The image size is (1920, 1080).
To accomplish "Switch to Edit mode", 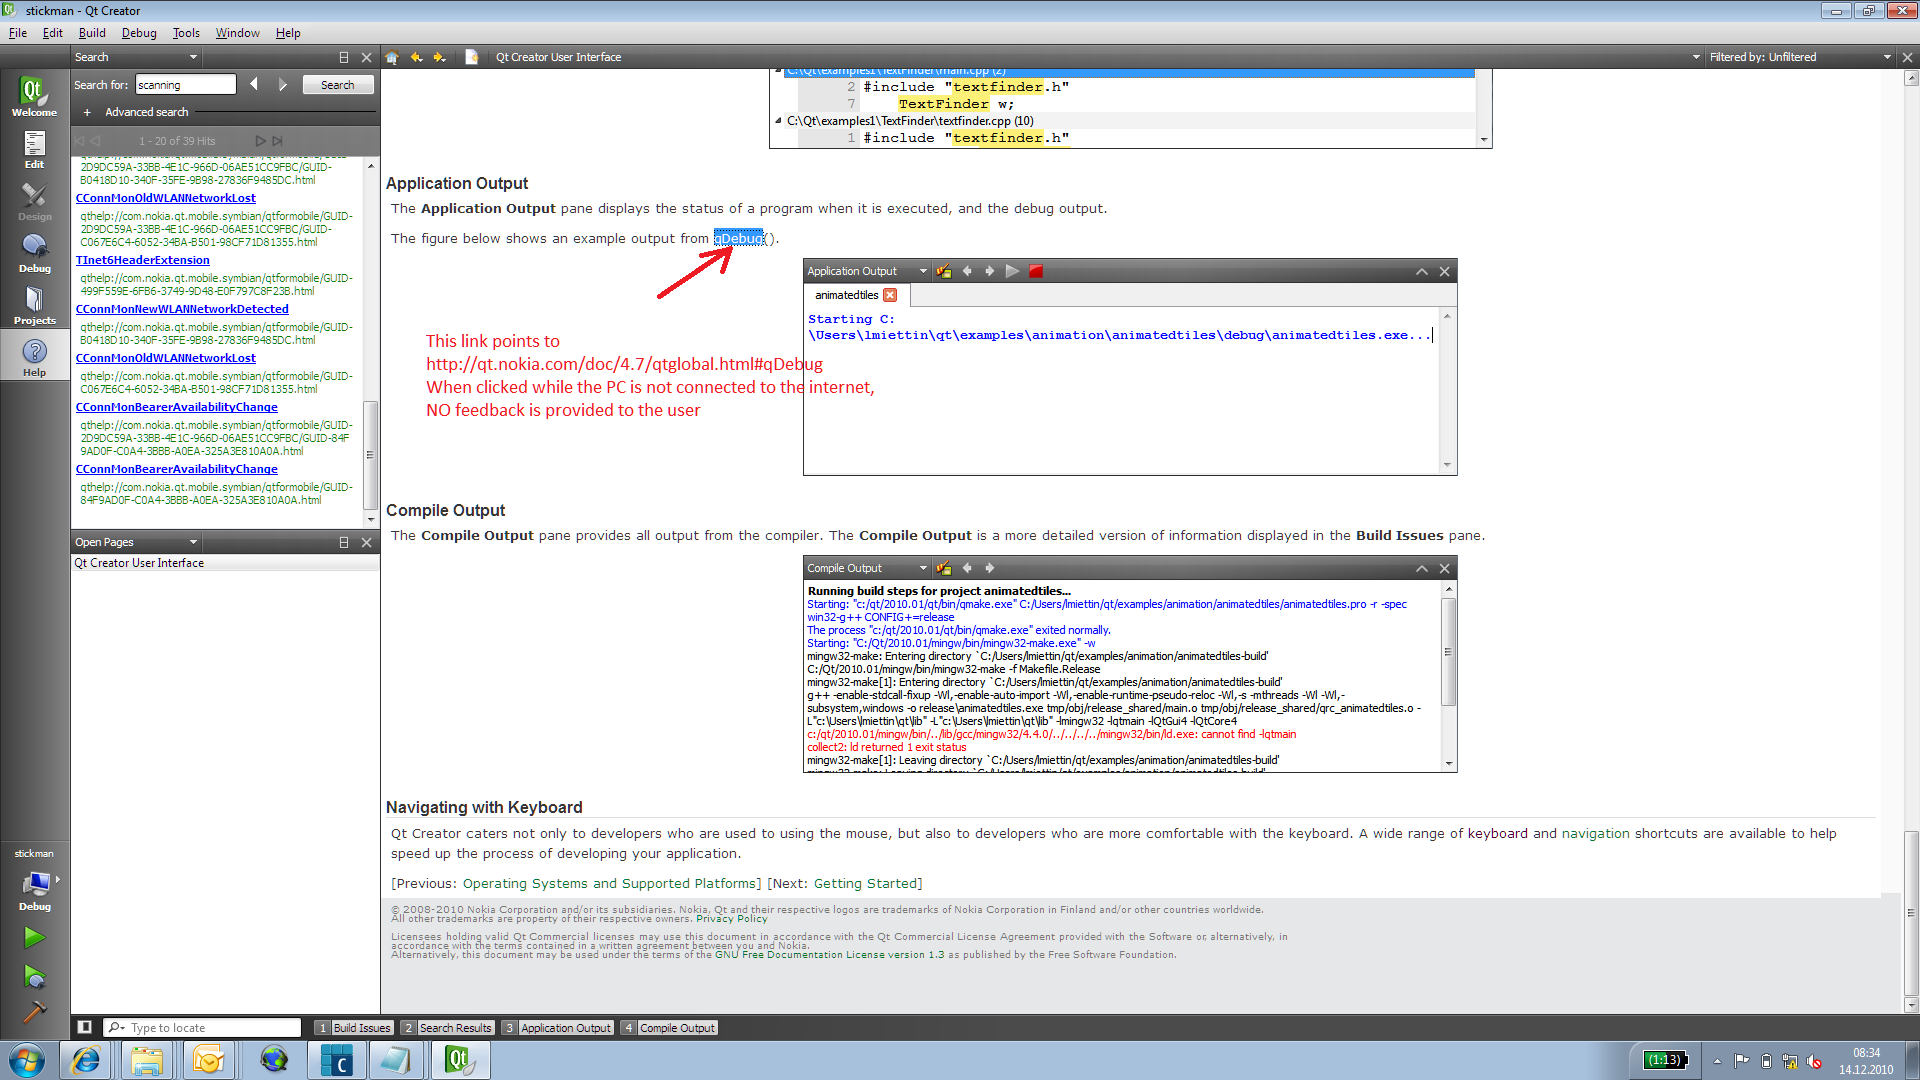I will pyautogui.click(x=34, y=149).
